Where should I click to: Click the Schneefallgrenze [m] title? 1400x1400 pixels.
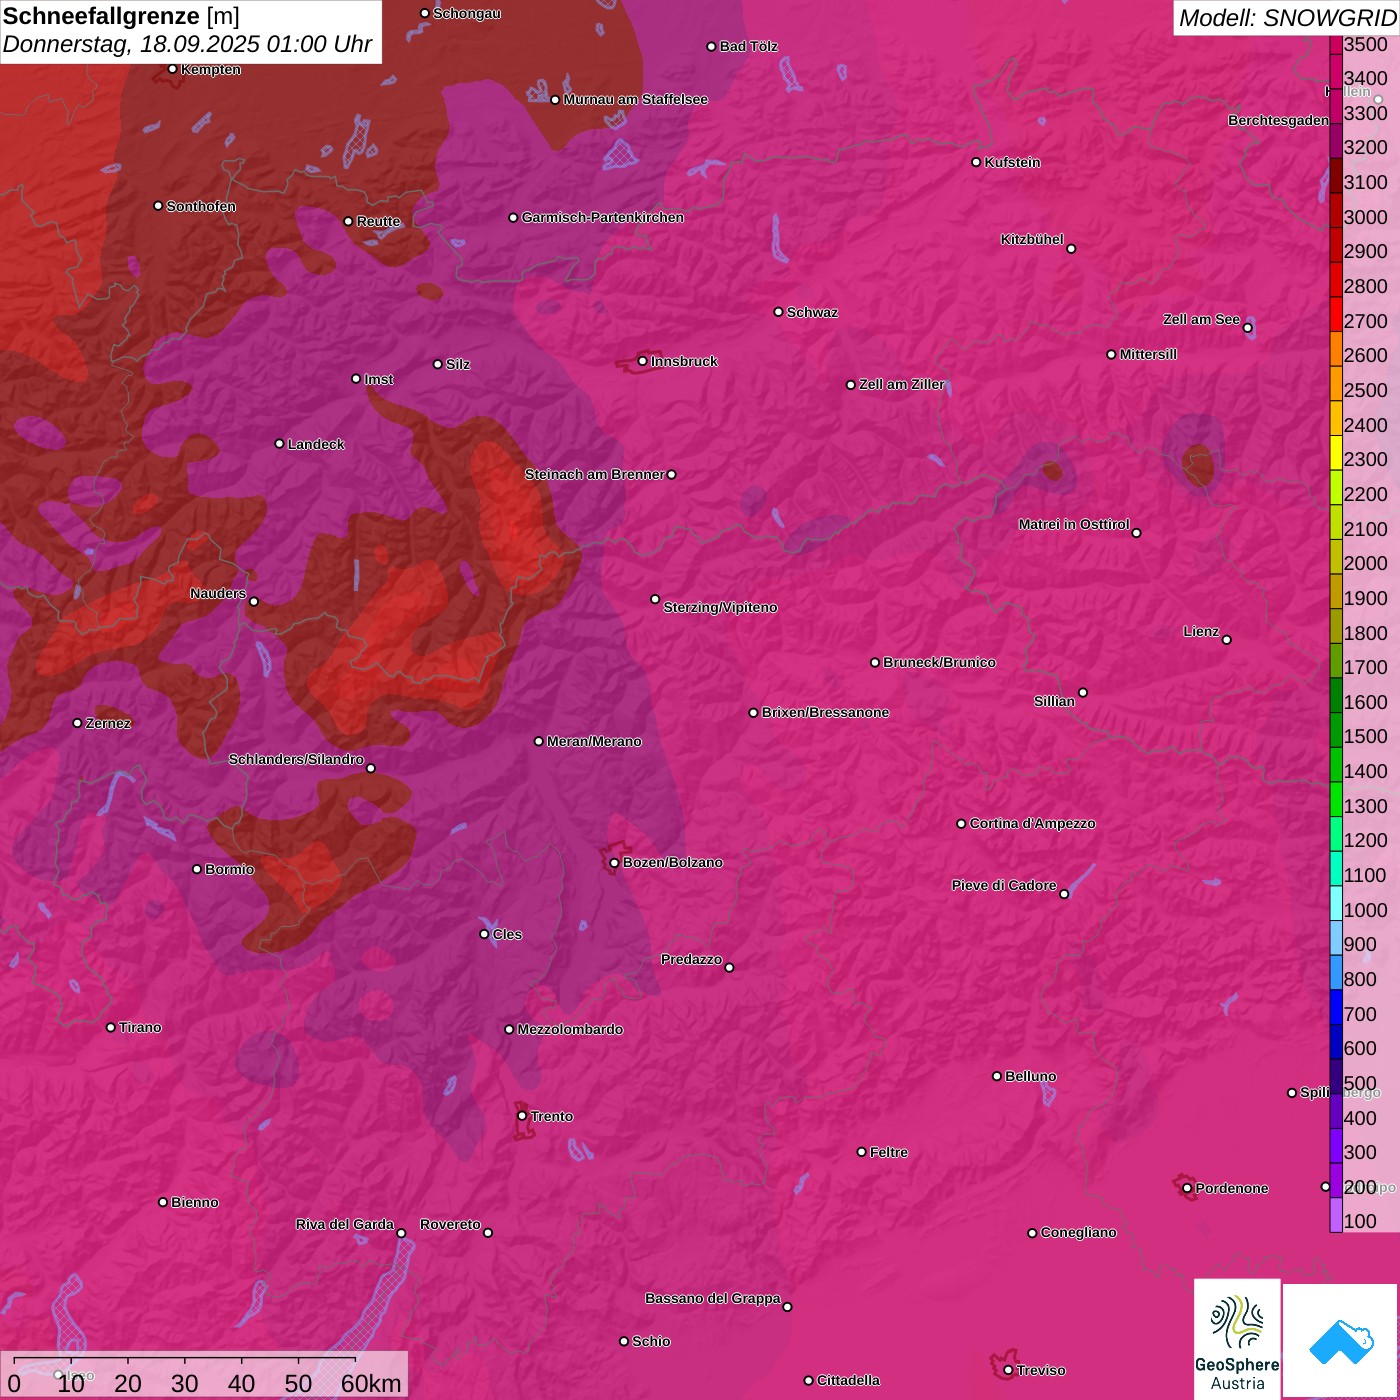coord(121,16)
